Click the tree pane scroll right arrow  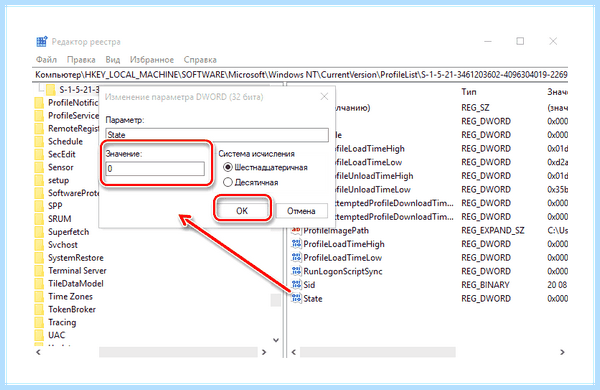pyautogui.click(x=264, y=352)
